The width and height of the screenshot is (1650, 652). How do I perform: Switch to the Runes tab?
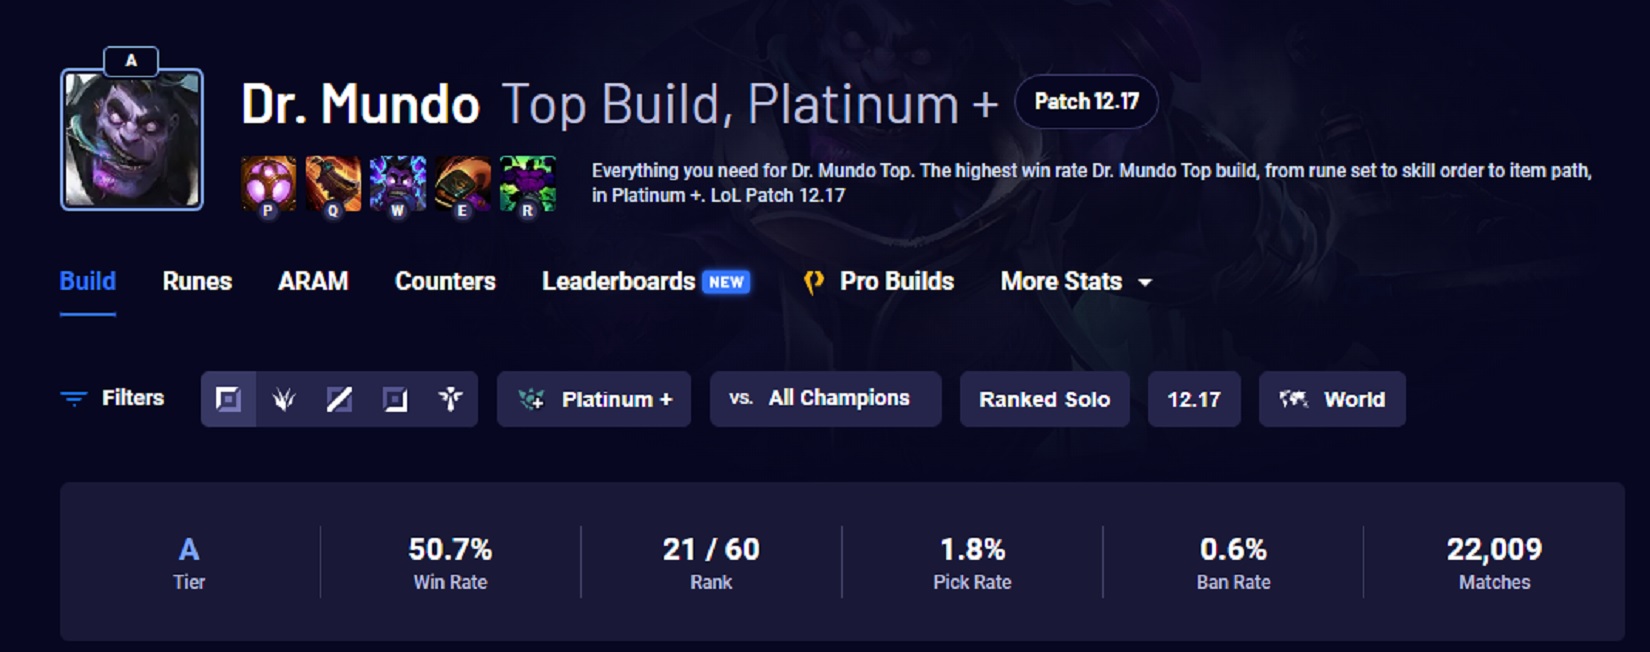pyautogui.click(x=197, y=282)
